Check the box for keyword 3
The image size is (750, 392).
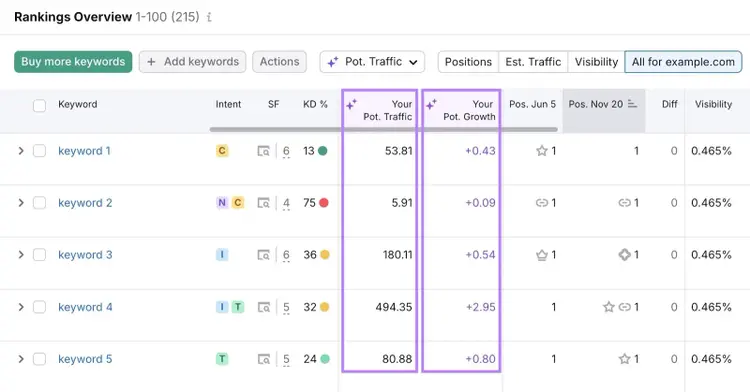(x=39, y=255)
